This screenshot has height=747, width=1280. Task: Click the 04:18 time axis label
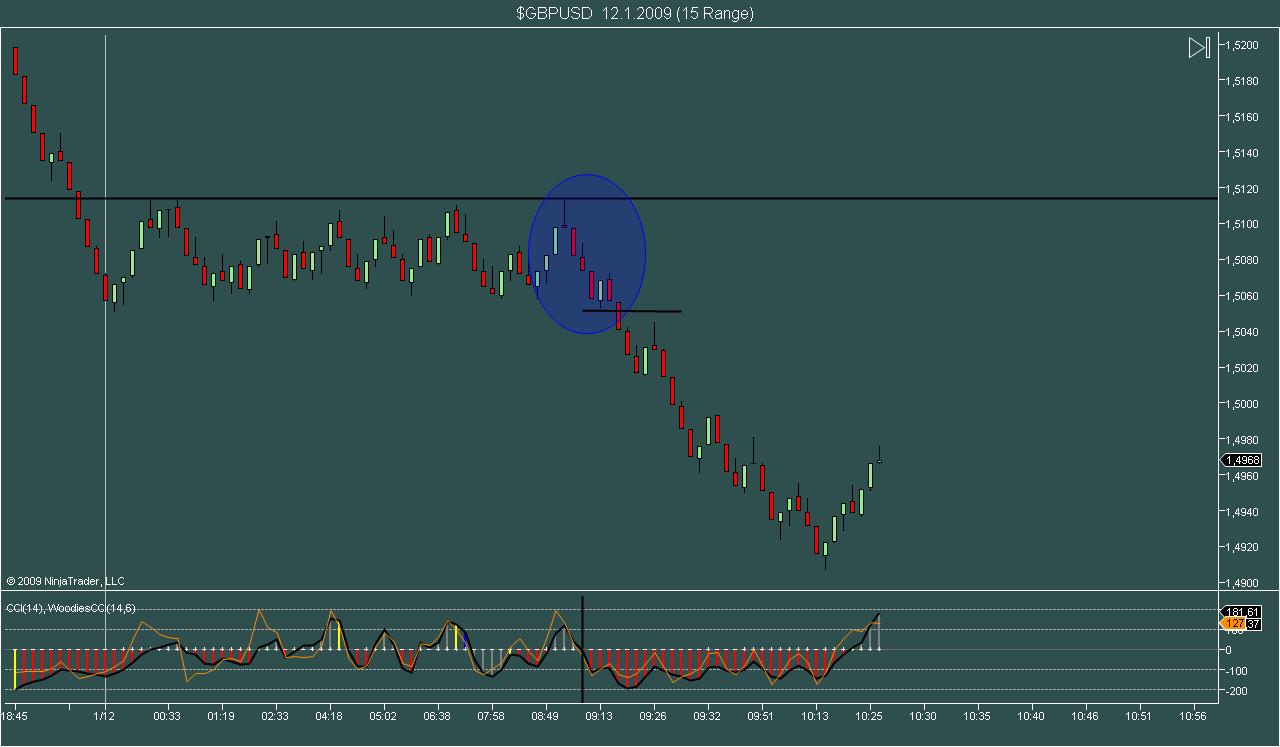pos(329,716)
